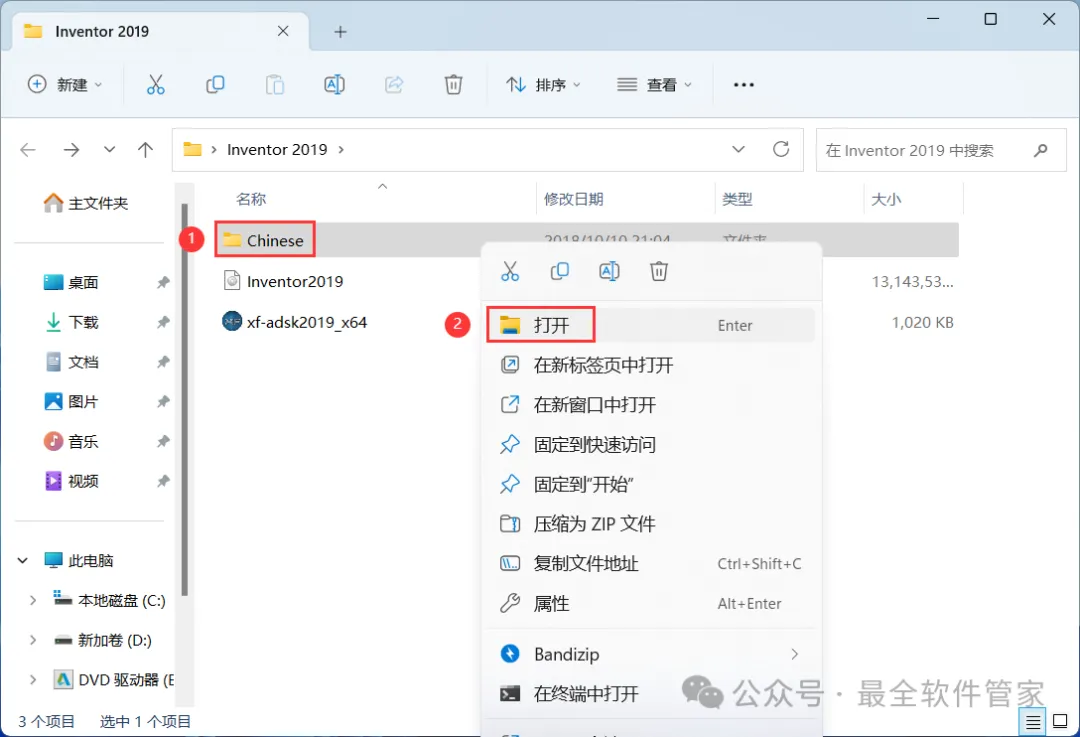Click the Delete icon in the context menu

pos(659,271)
